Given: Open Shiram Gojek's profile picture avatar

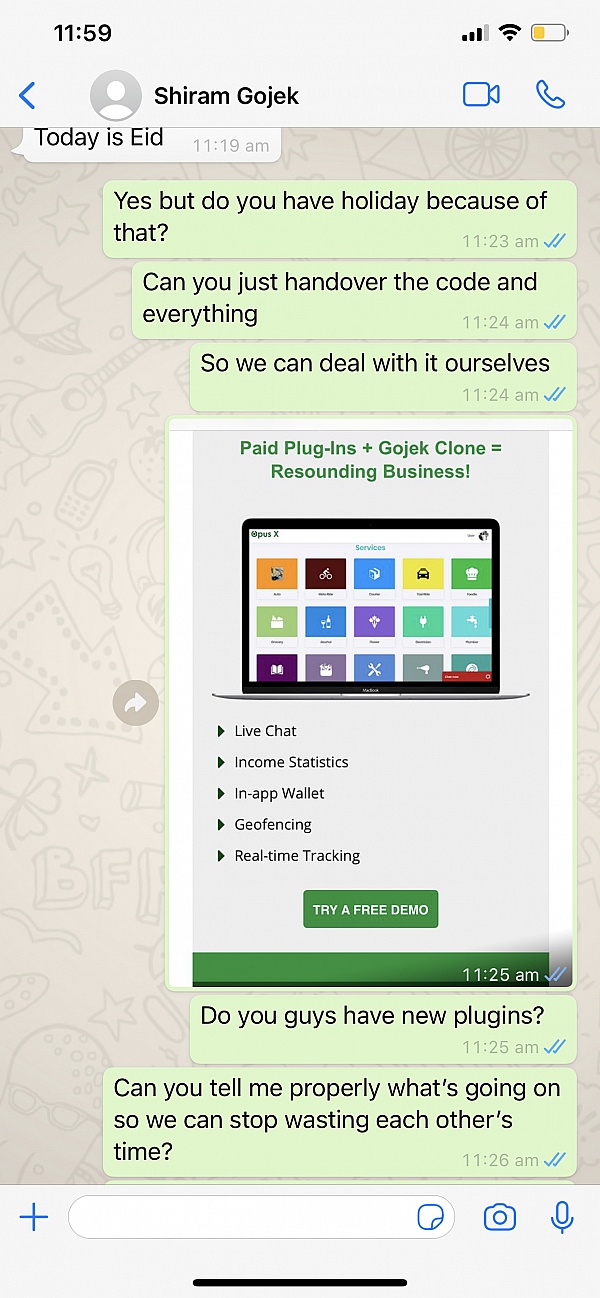Looking at the screenshot, I should click(x=115, y=96).
